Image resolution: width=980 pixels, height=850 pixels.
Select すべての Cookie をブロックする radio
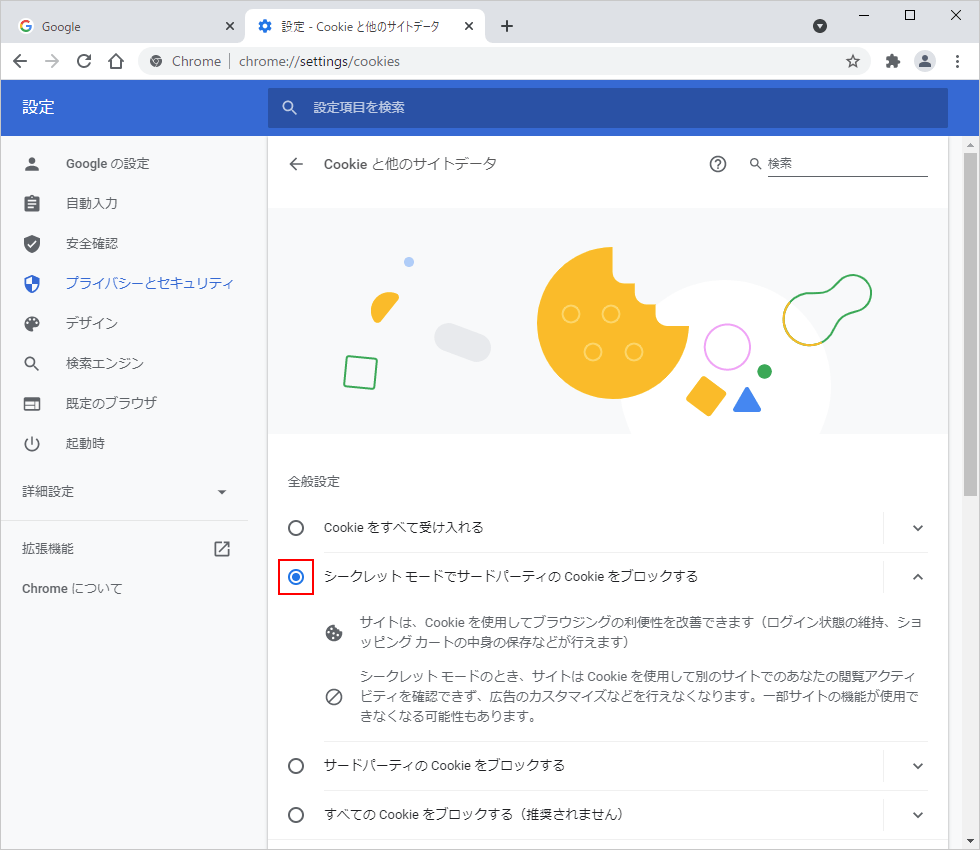point(296,815)
